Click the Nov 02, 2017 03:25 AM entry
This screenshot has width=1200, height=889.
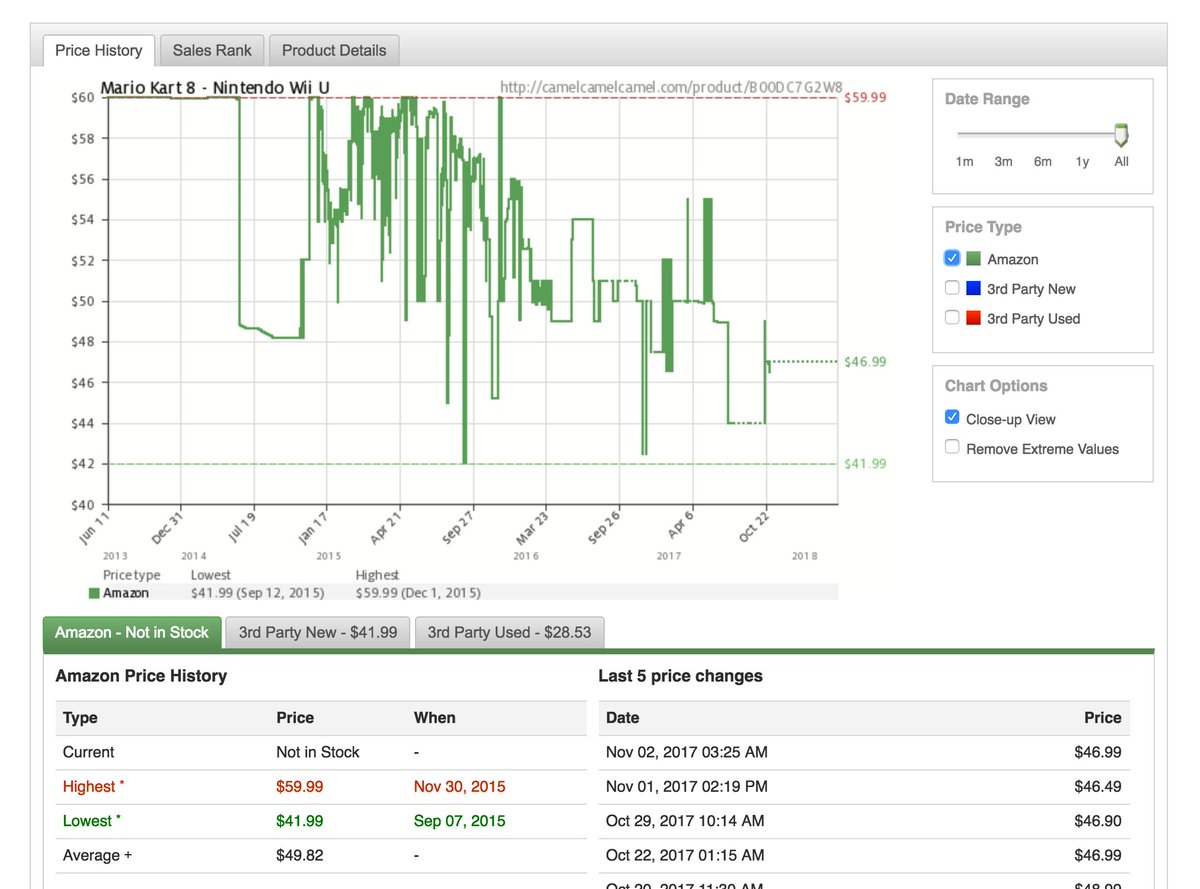[x=687, y=752]
